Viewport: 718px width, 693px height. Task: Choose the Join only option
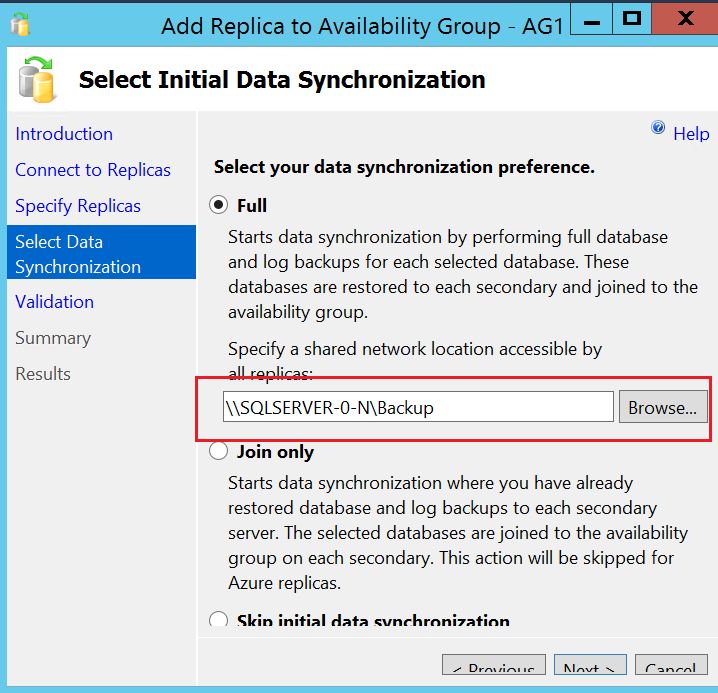(219, 452)
